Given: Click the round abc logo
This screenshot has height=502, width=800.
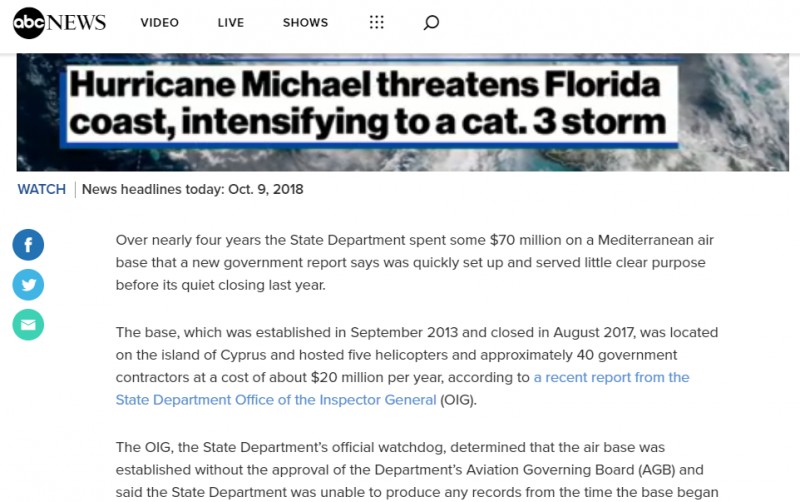Looking at the screenshot, I should tap(29, 23).
